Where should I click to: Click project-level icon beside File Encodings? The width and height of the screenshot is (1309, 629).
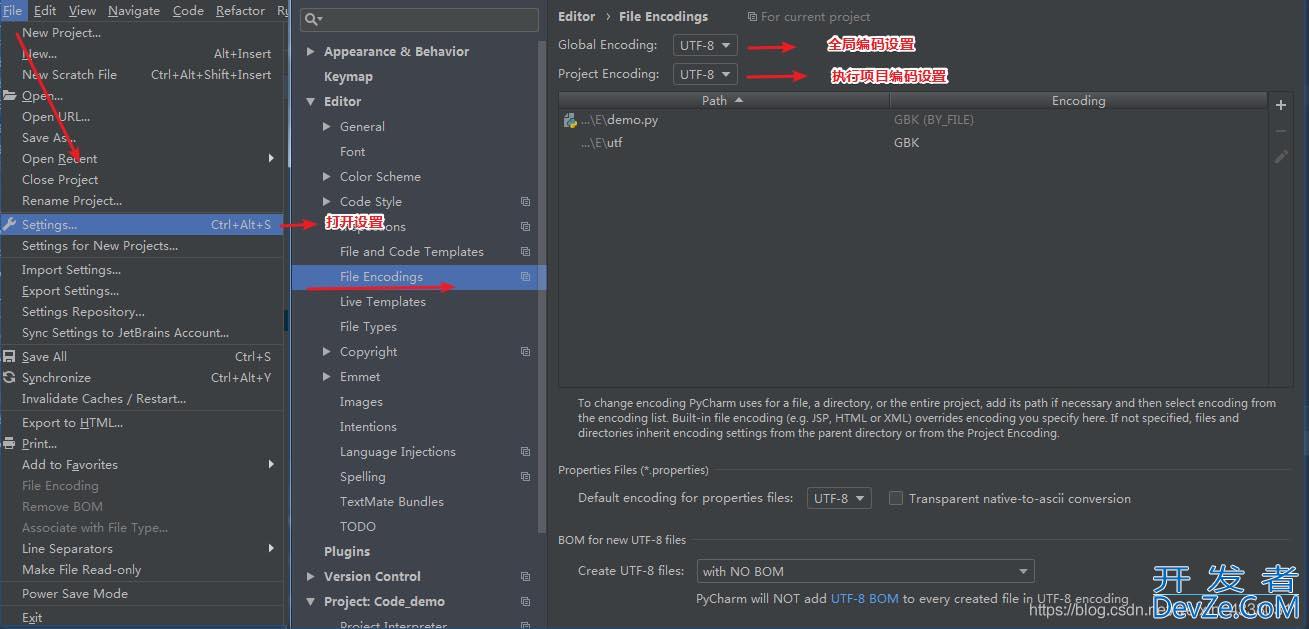[x=525, y=277]
